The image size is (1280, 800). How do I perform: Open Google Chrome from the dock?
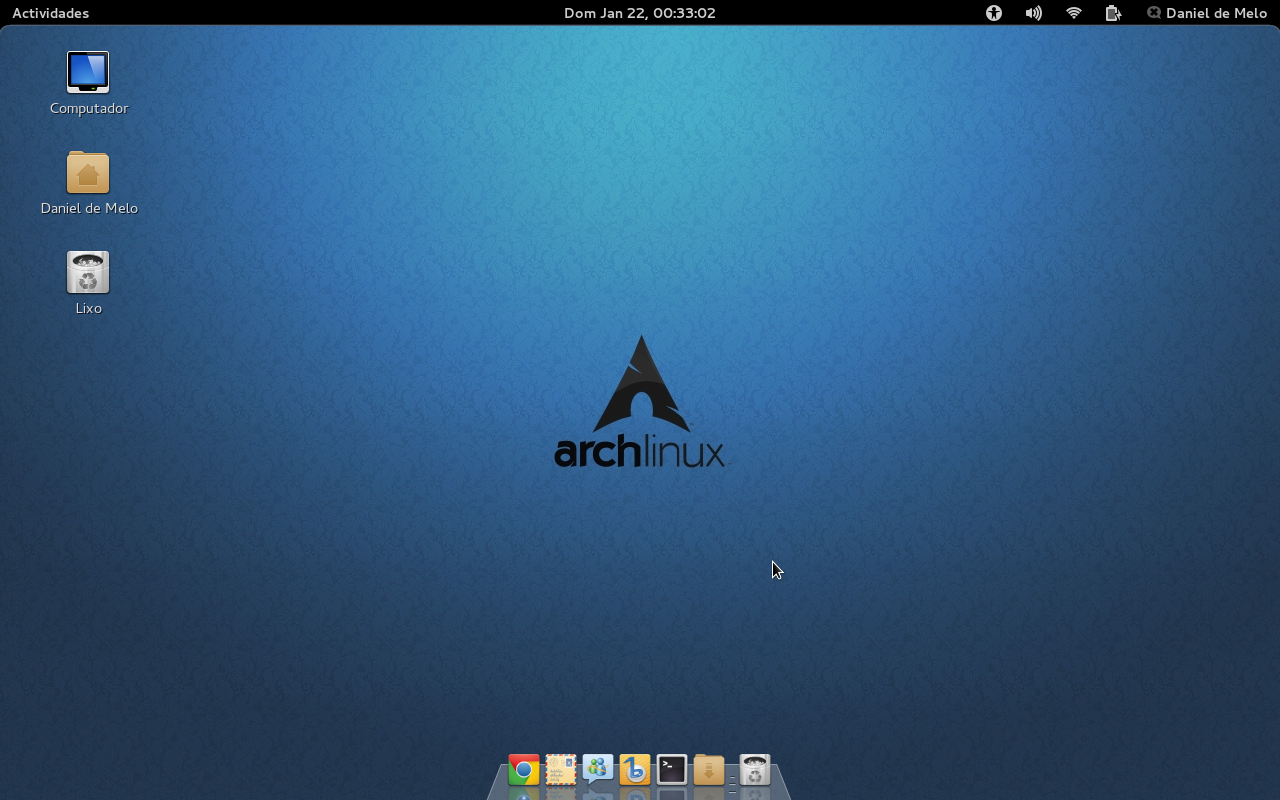tap(523, 770)
